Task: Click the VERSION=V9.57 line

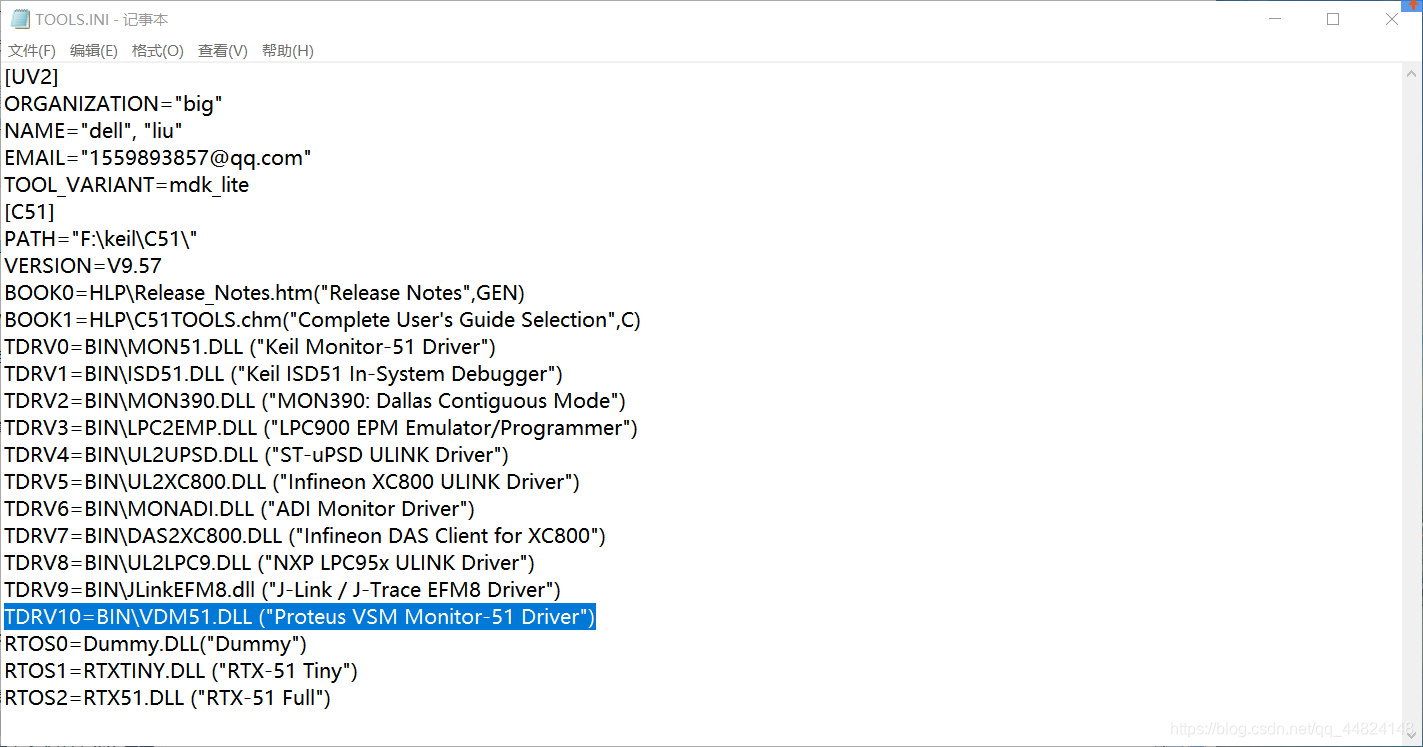Action: click(83, 266)
